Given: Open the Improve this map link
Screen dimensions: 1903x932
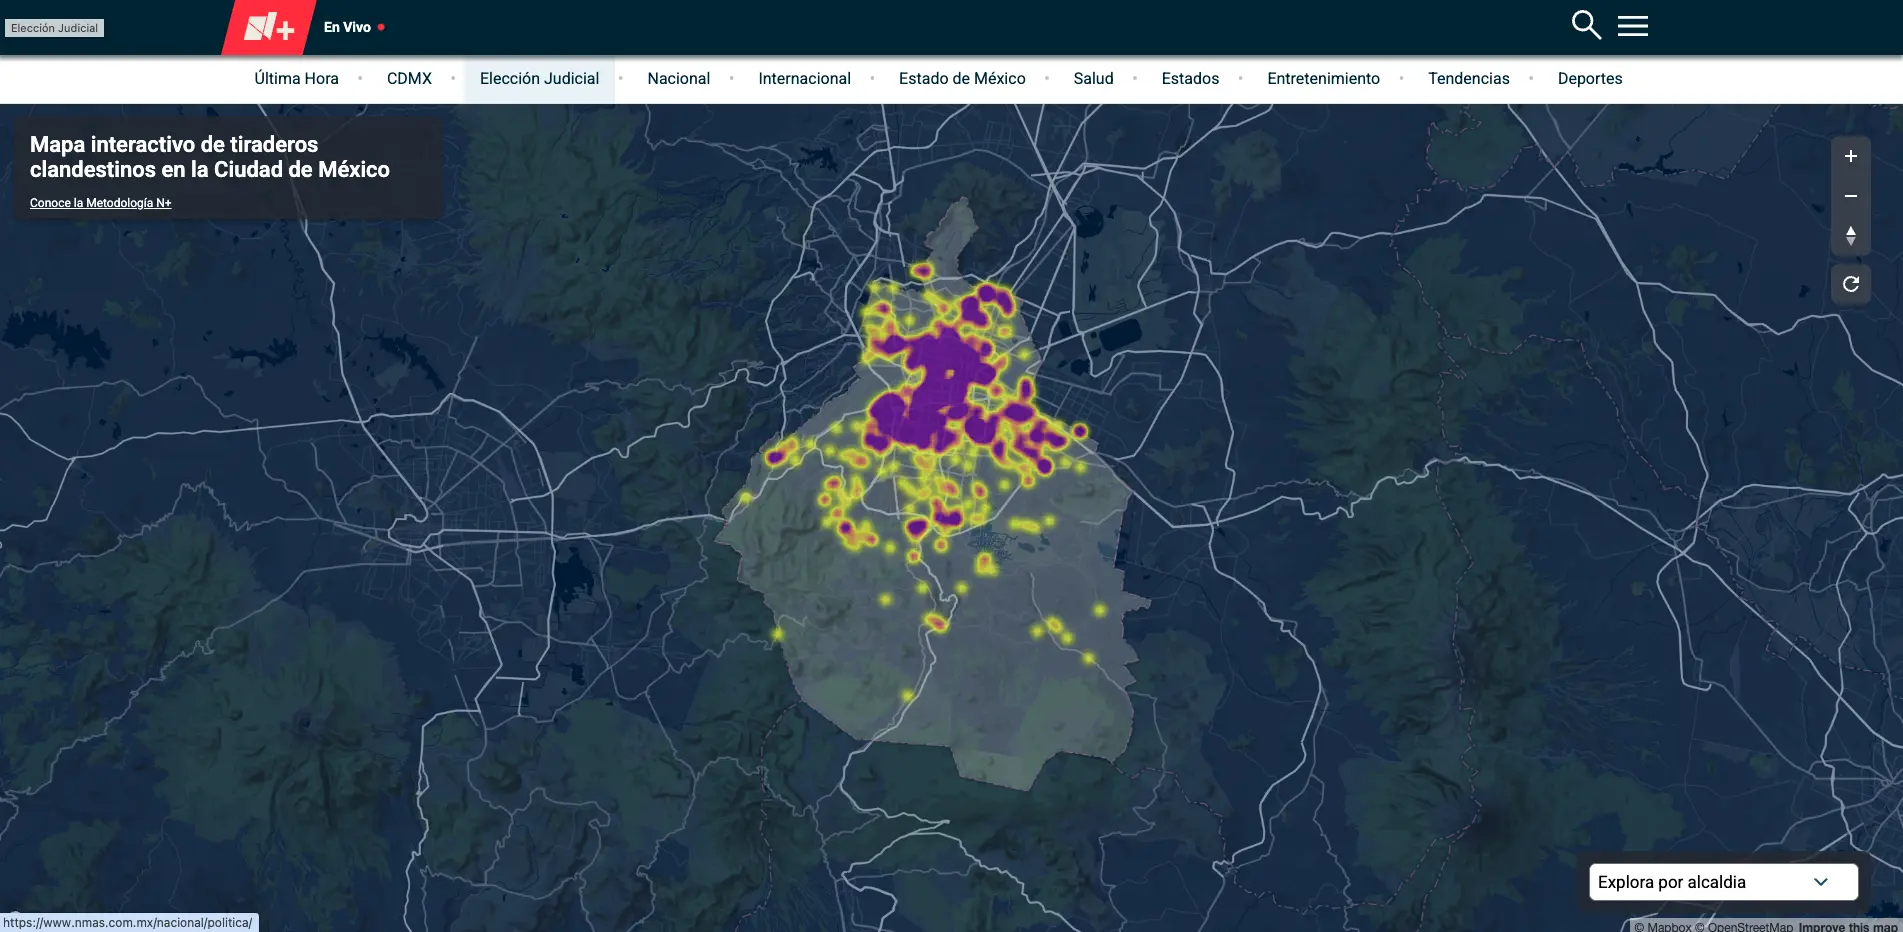Looking at the screenshot, I should coord(1846,926).
